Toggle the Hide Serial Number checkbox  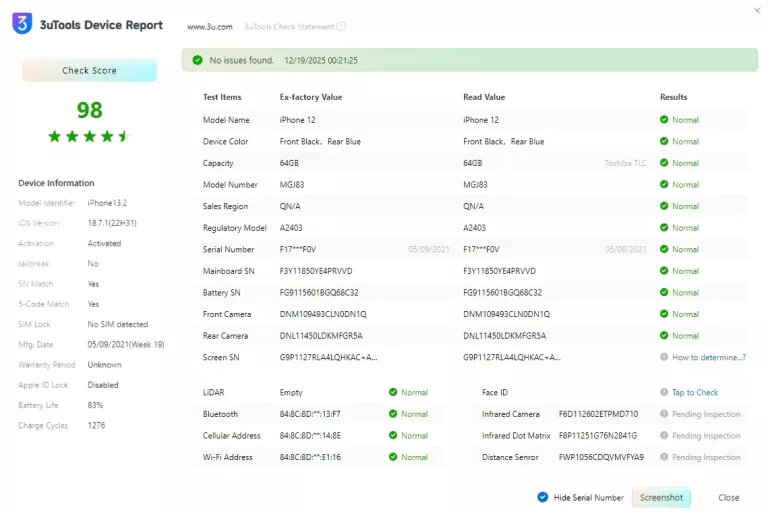click(x=542, y=497)
